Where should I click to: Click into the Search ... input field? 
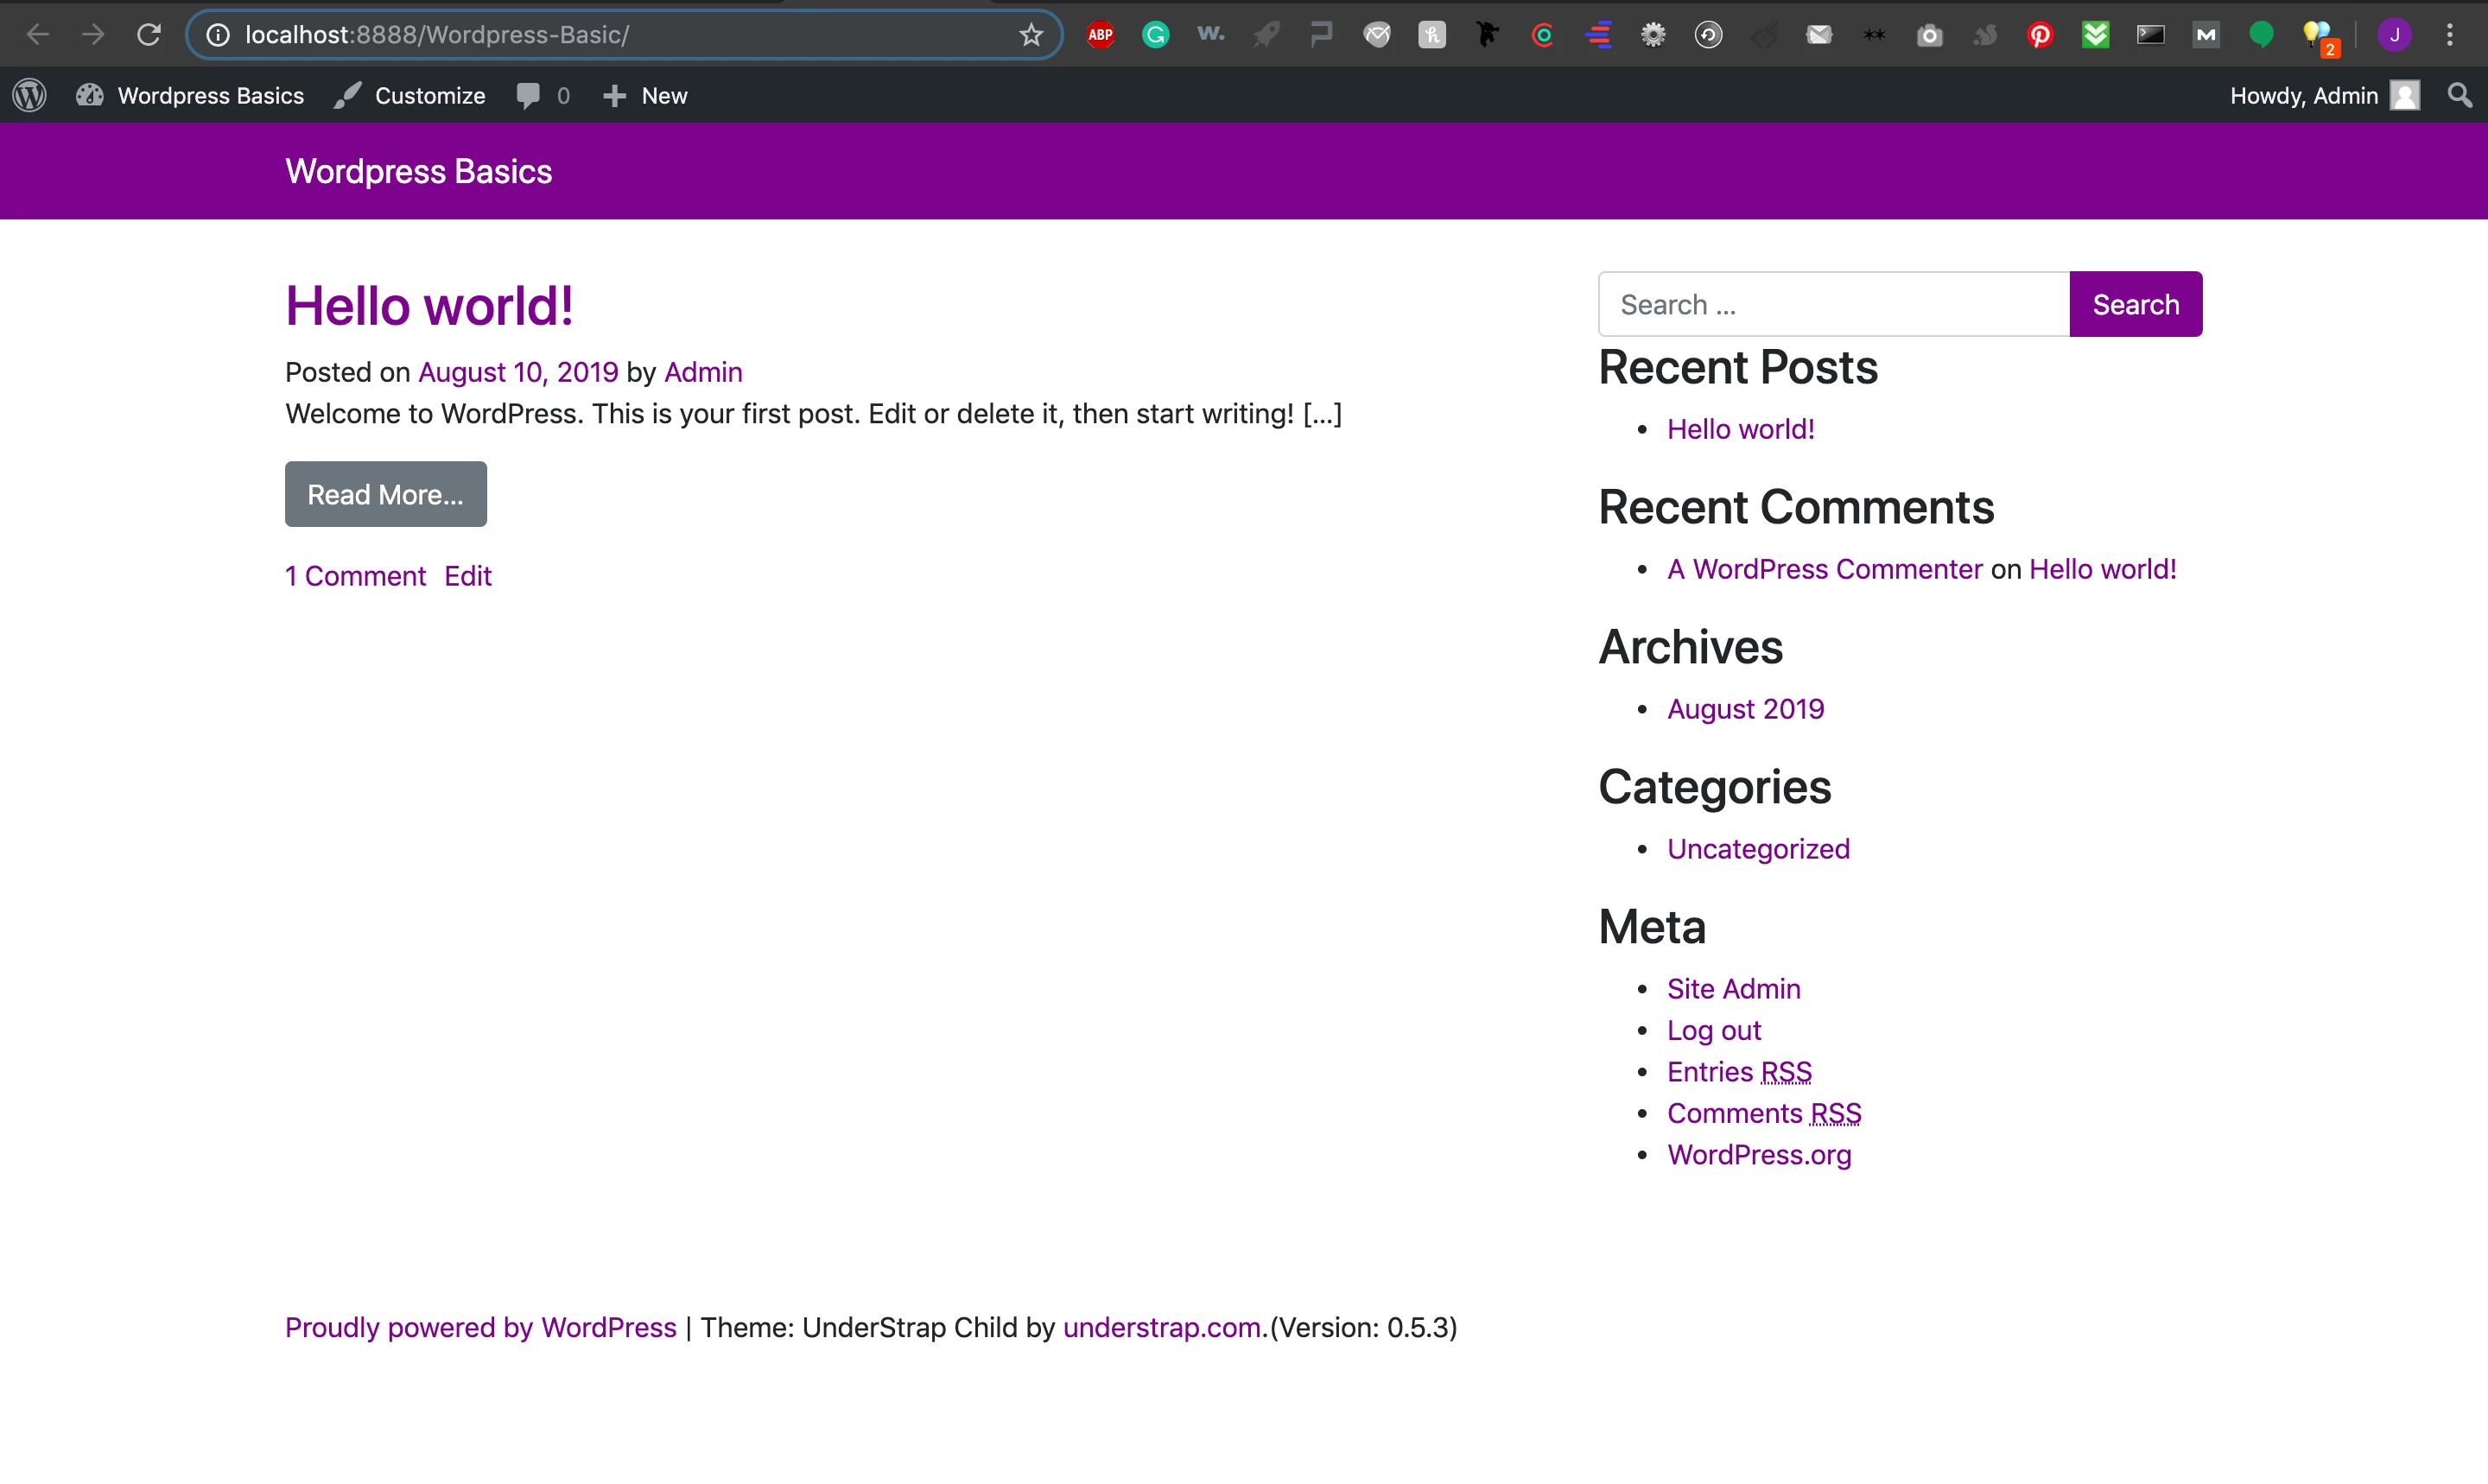(x=1832, y=304)
